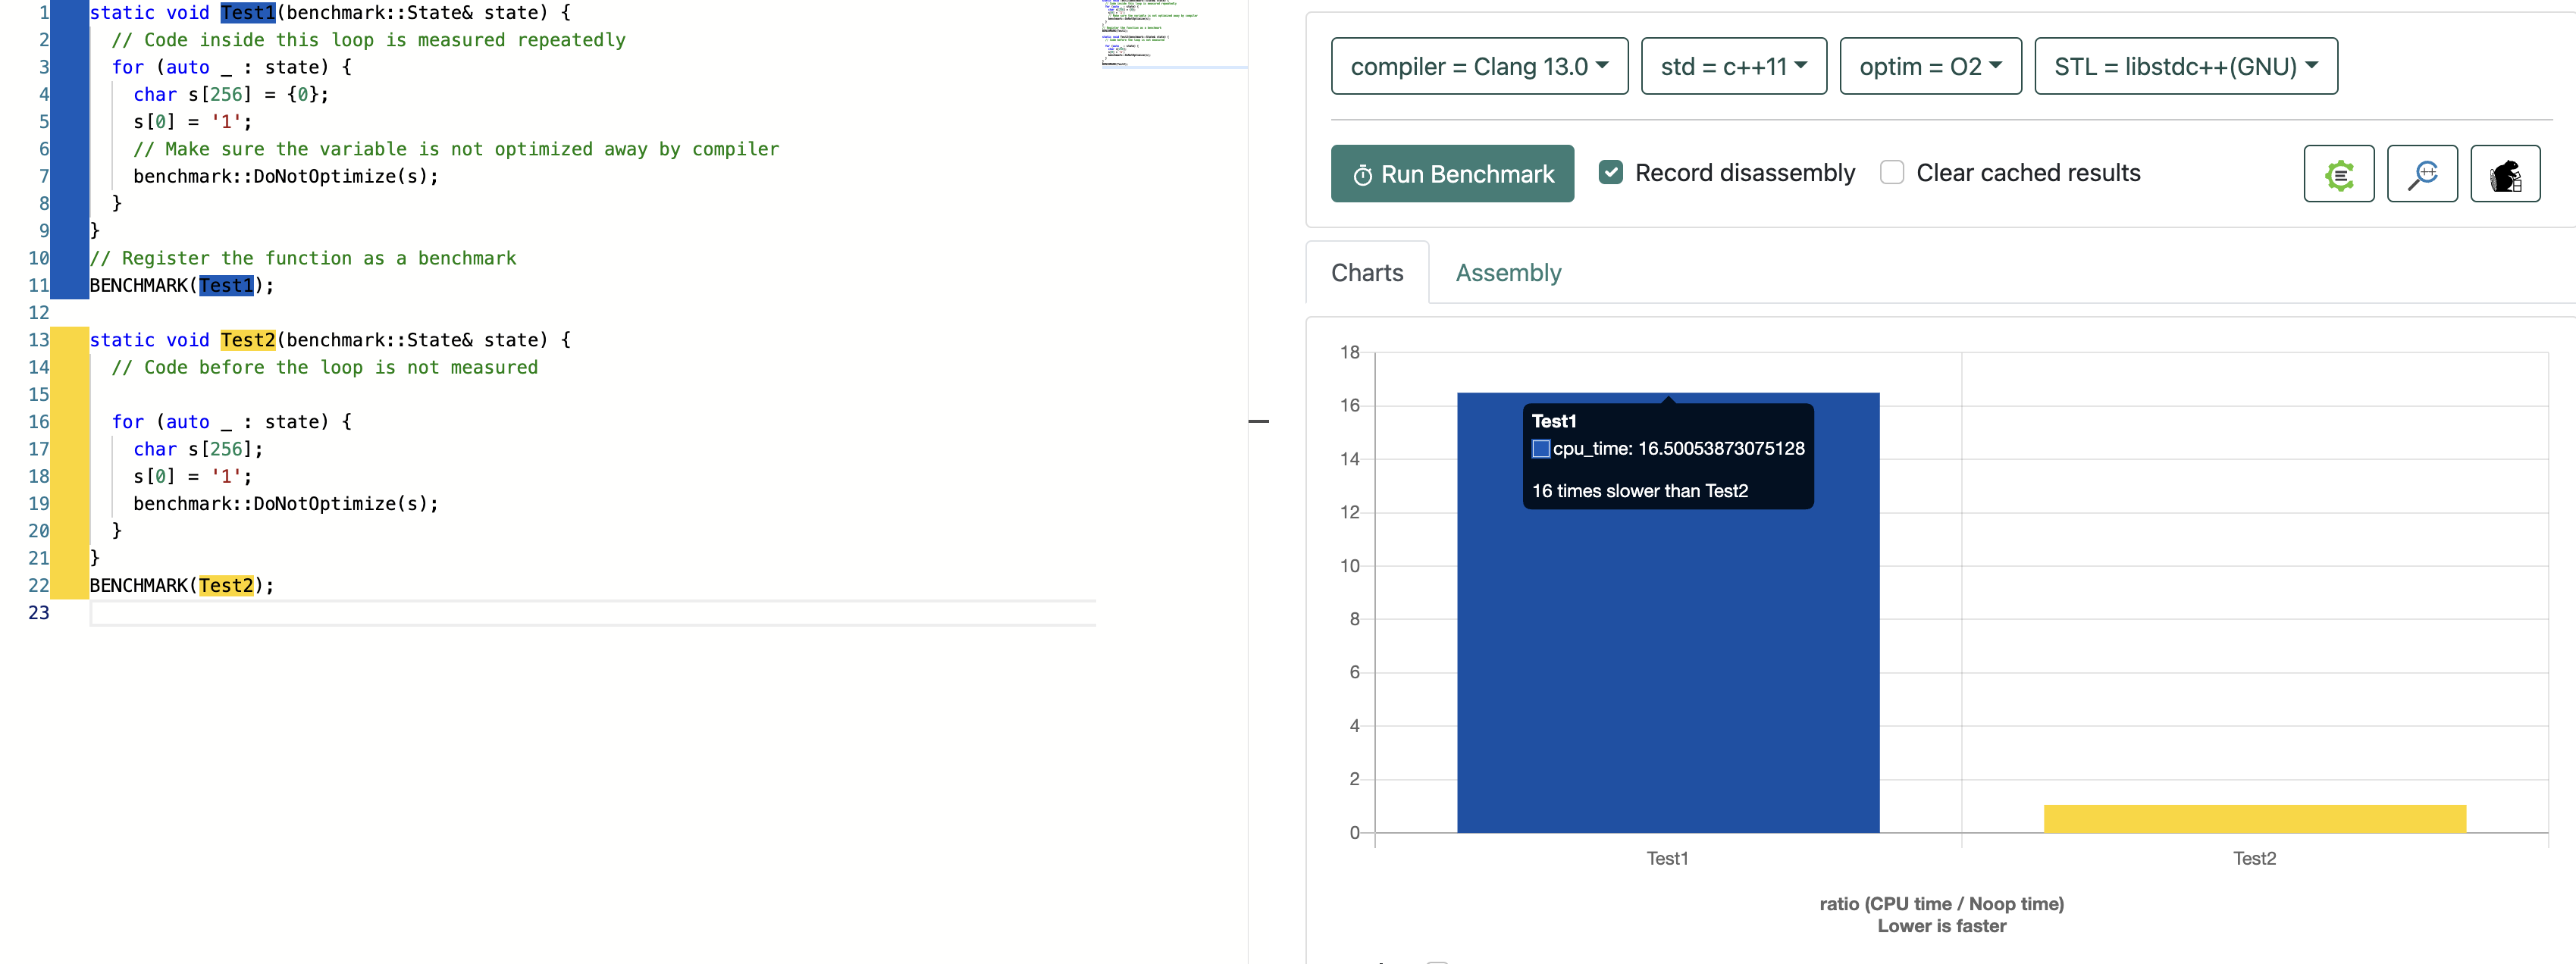This screenshot has width=2576, height=964.
Task: Click the 'cpu_time: 16.50053873075128' tooltip text
Action: 1678,449
